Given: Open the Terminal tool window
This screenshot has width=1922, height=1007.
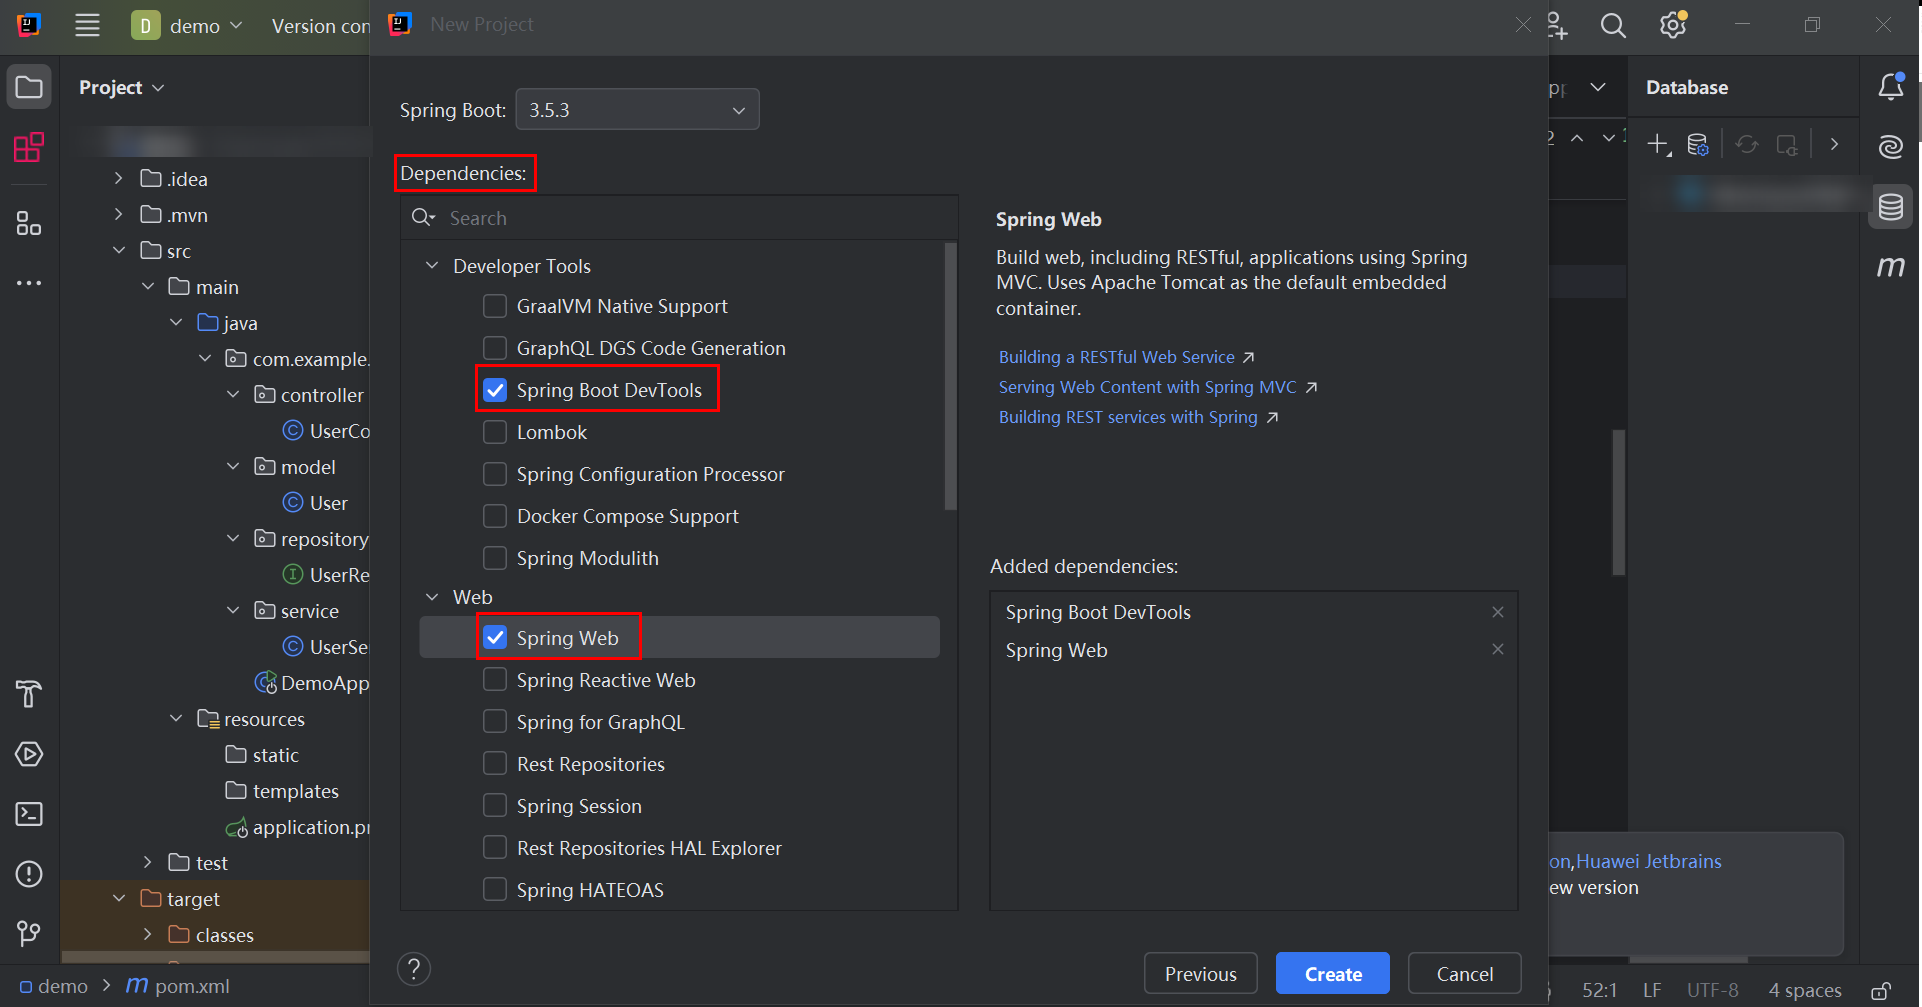Looking at the screenshot, I should click(29, 814).
